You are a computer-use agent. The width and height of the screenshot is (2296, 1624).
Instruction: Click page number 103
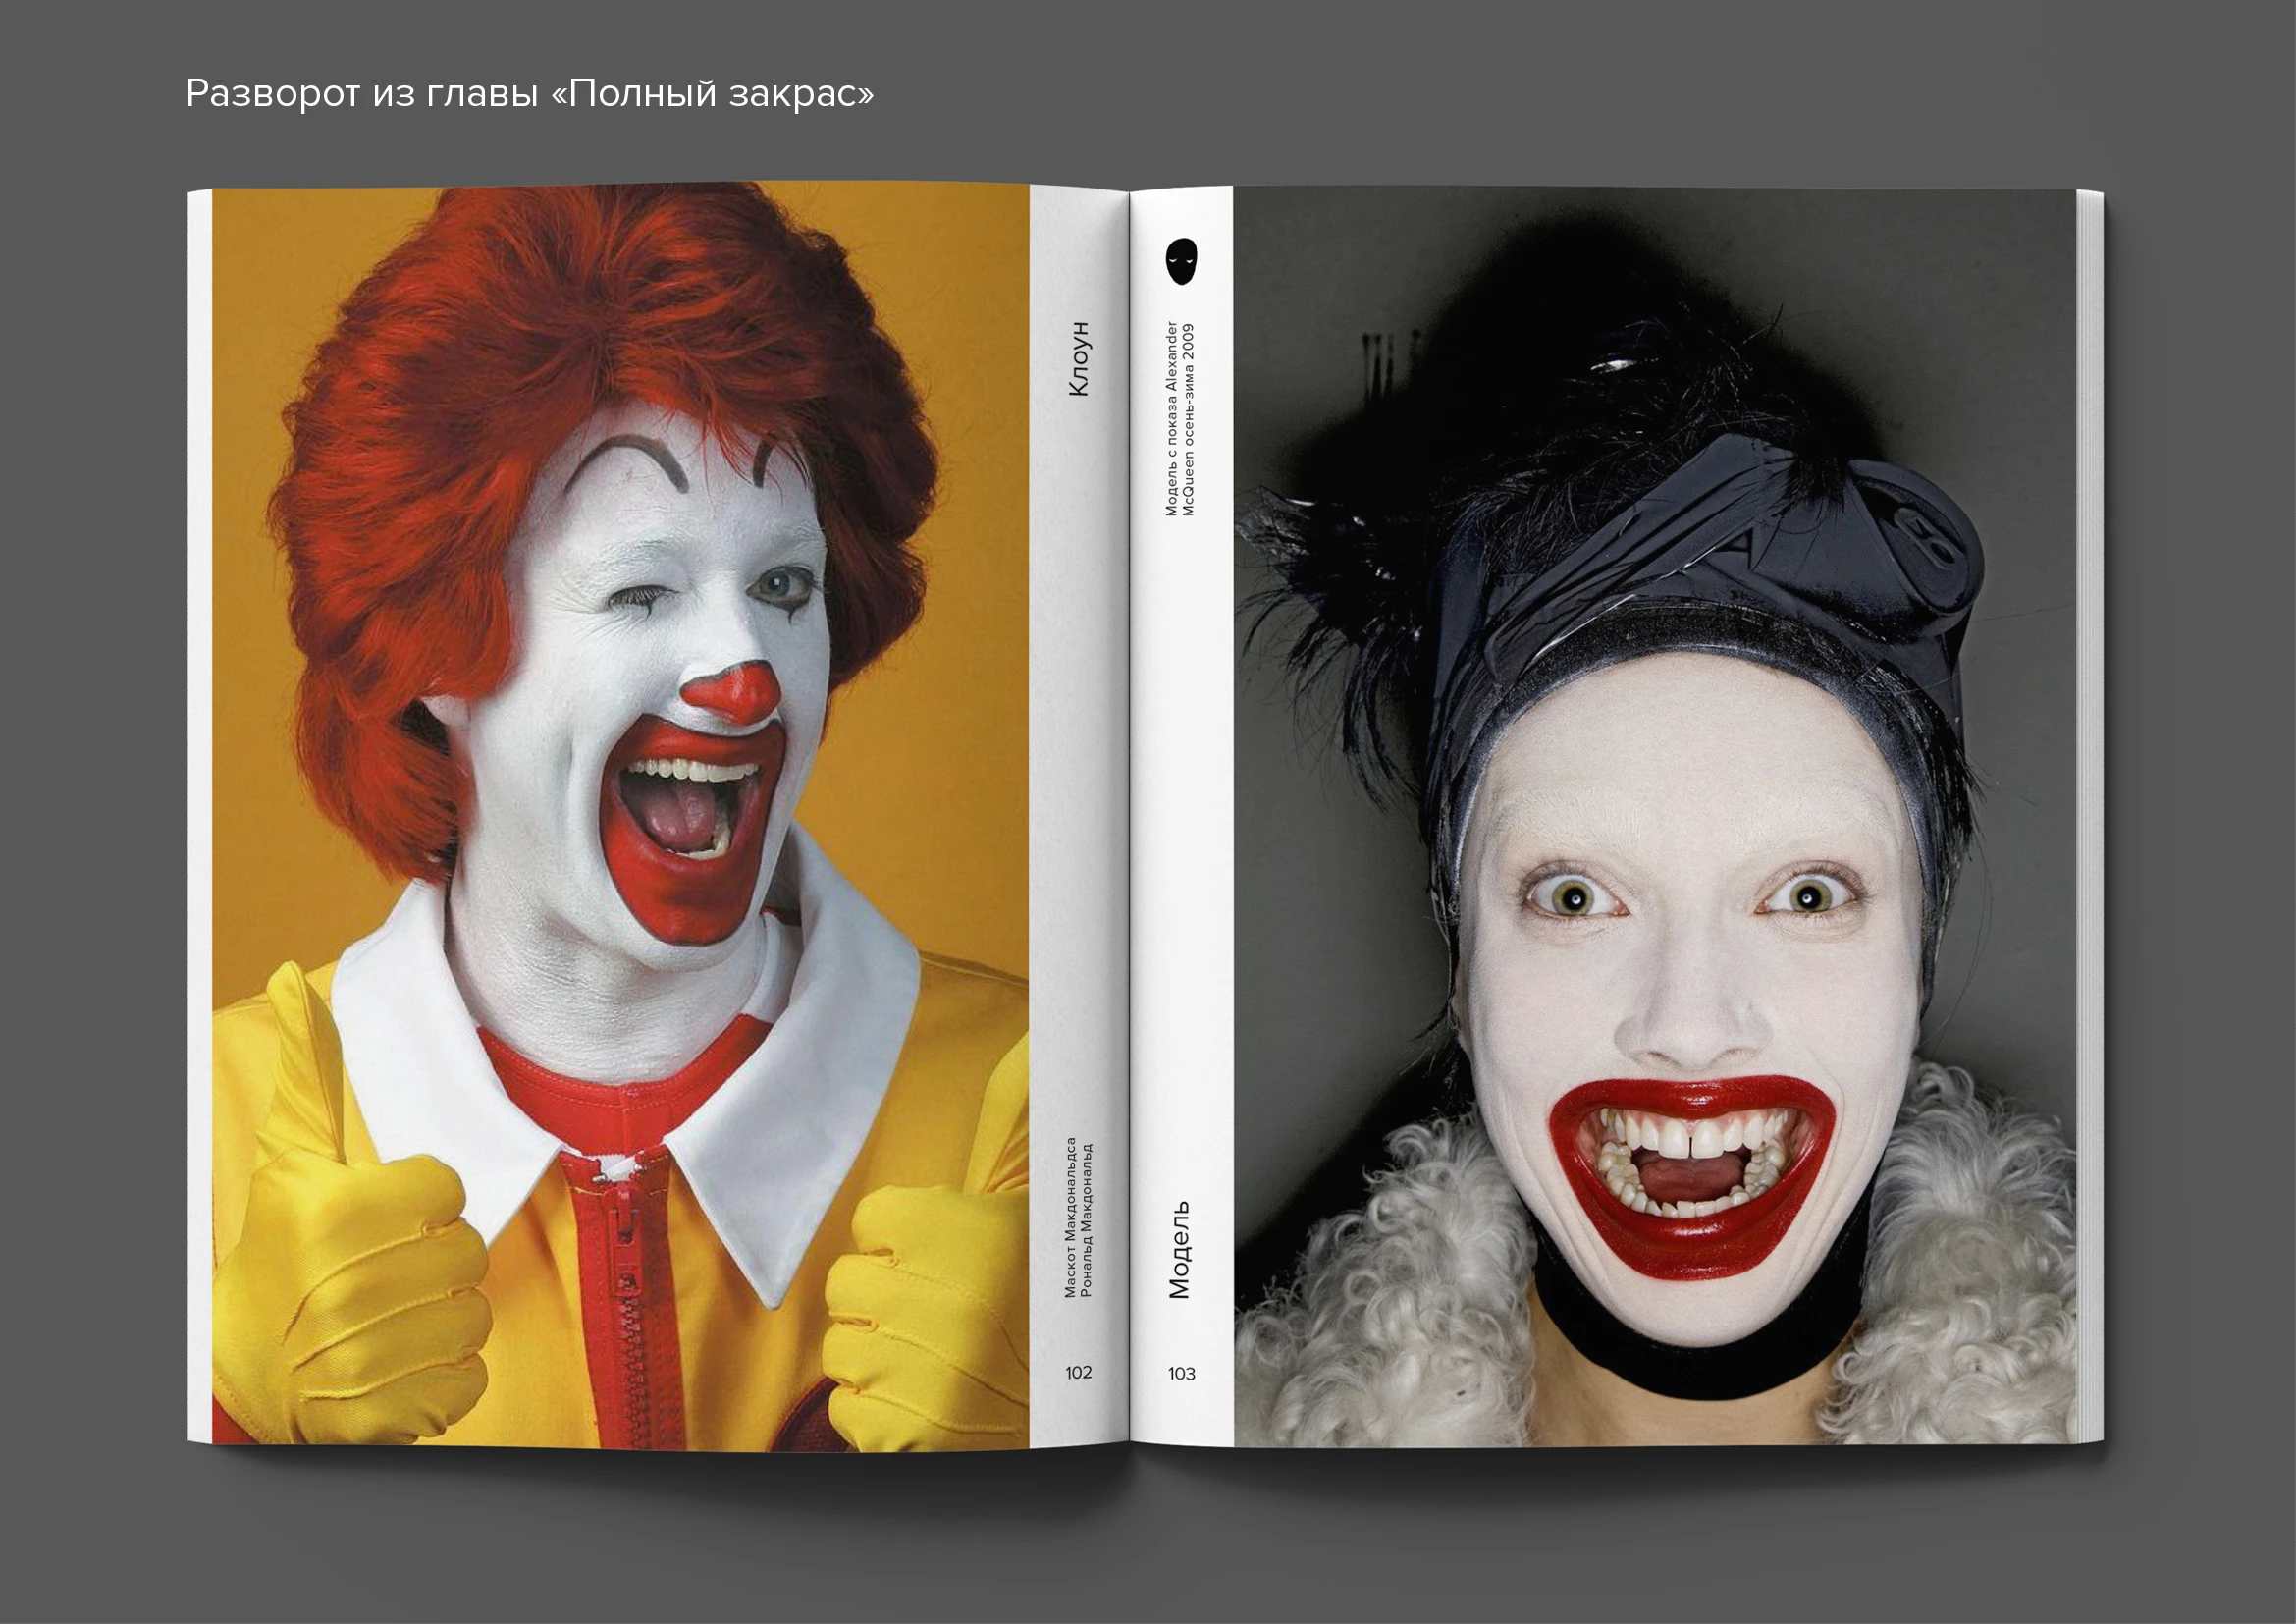(1181, 1374)
